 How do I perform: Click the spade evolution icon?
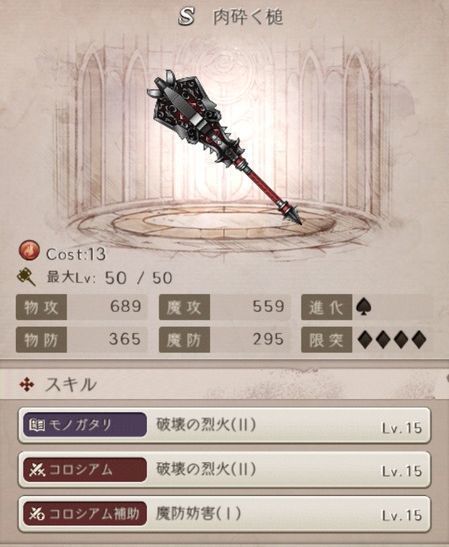364,307
